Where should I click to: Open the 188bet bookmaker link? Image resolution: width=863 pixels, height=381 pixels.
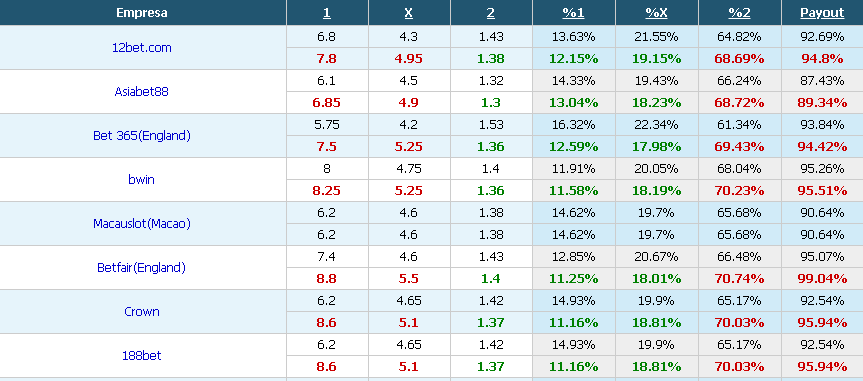click(x=141, y=356)
